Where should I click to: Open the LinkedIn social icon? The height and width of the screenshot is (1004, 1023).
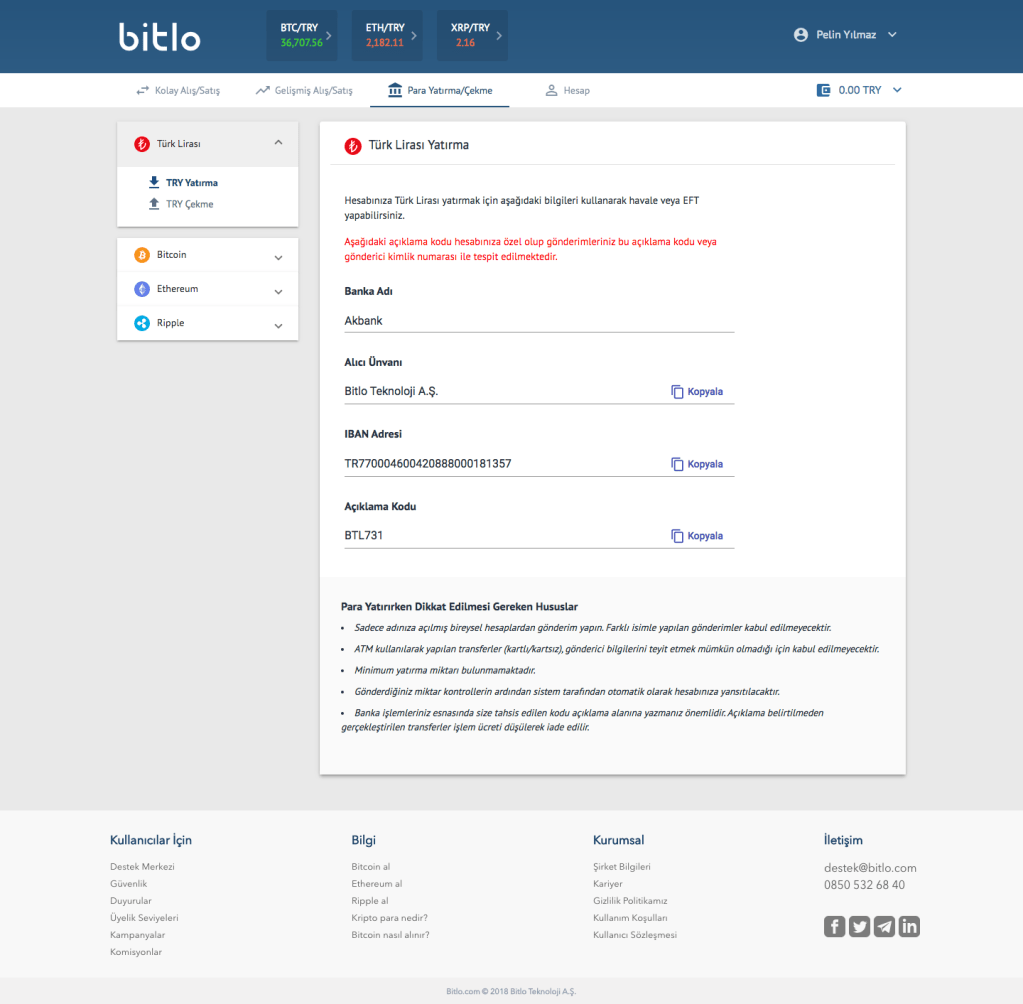click(x=909, y=926)
